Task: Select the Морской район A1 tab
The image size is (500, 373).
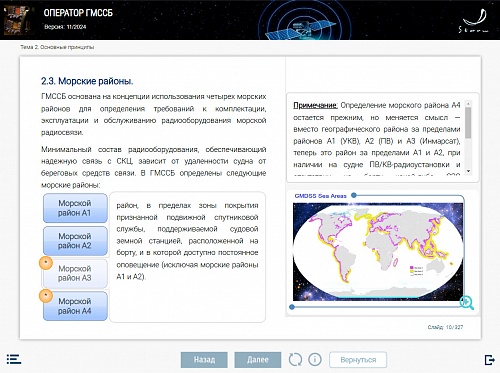Action: pyautogui.click(x=75, y=208)
